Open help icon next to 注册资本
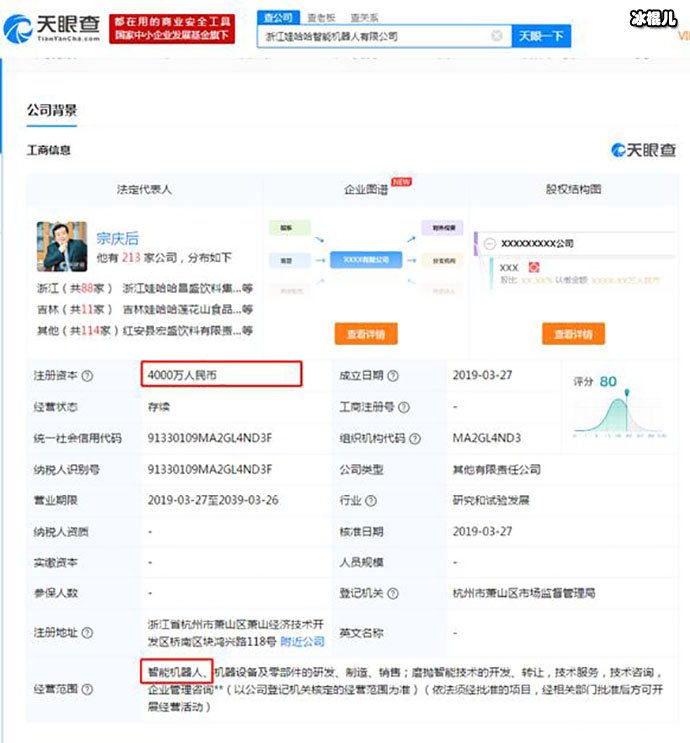The height and width of the screenshot is (743, 690). tap(87, 376)
